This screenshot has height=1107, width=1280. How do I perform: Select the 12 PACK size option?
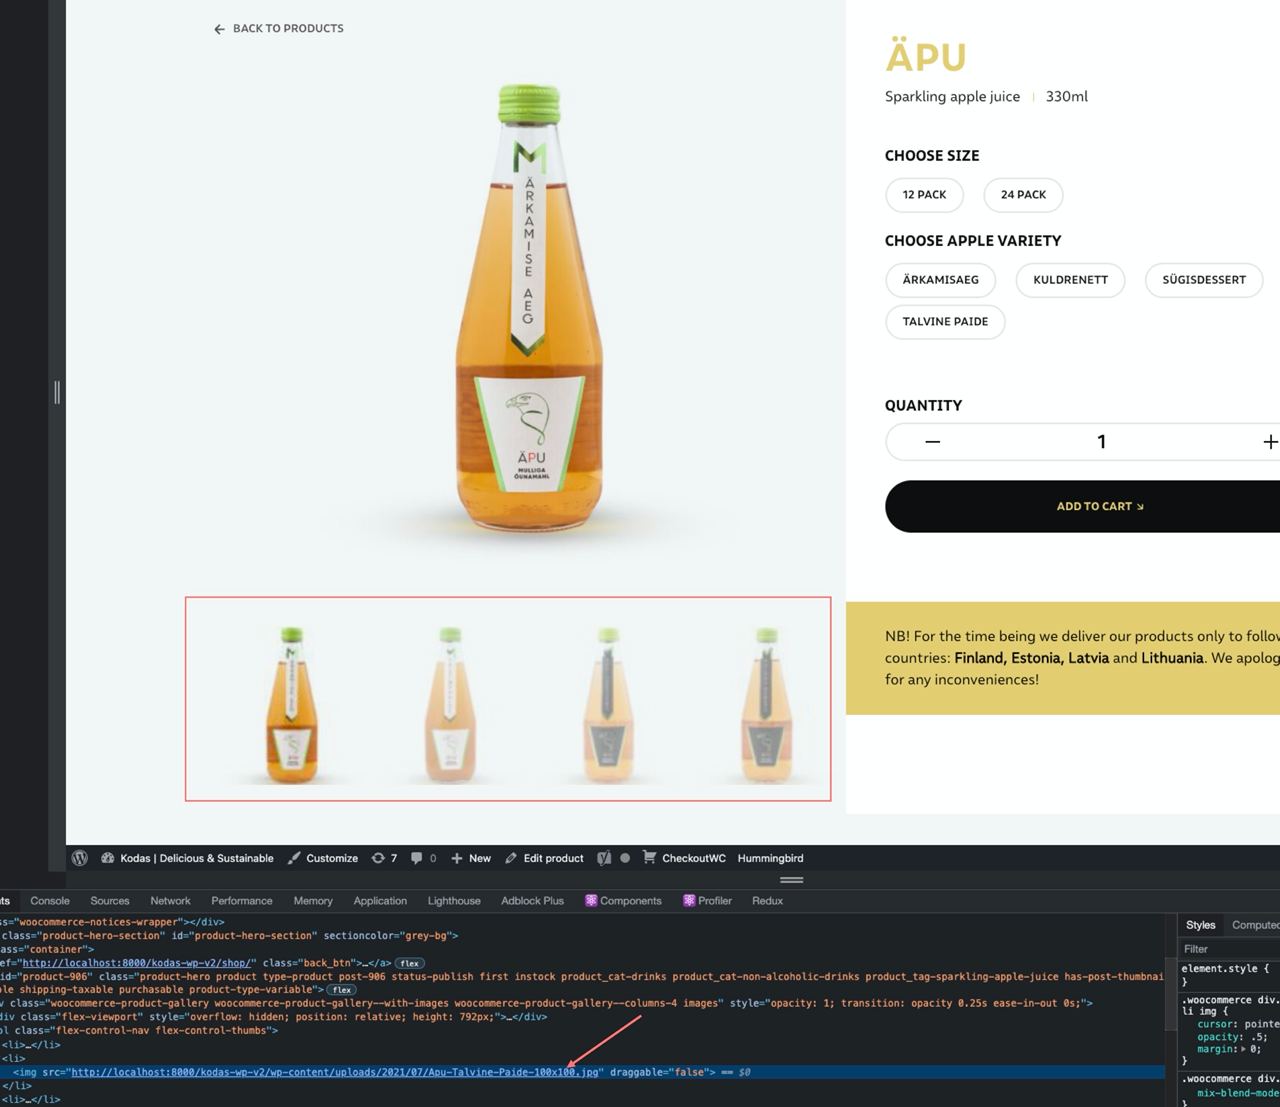[x=924, y=195]
